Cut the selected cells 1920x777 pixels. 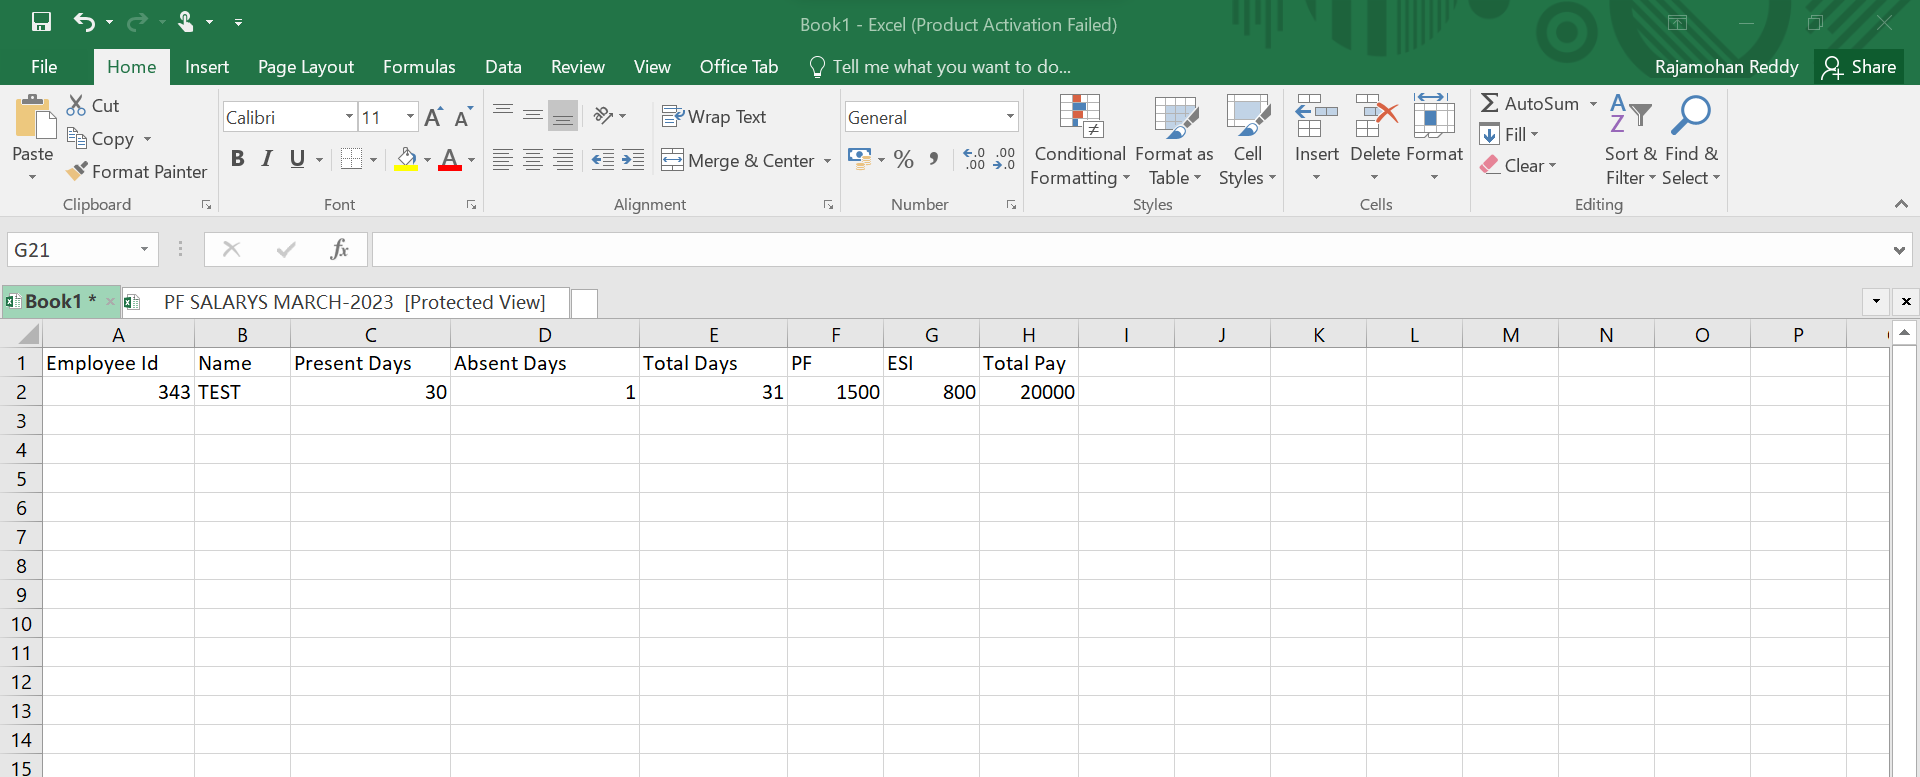93,105
